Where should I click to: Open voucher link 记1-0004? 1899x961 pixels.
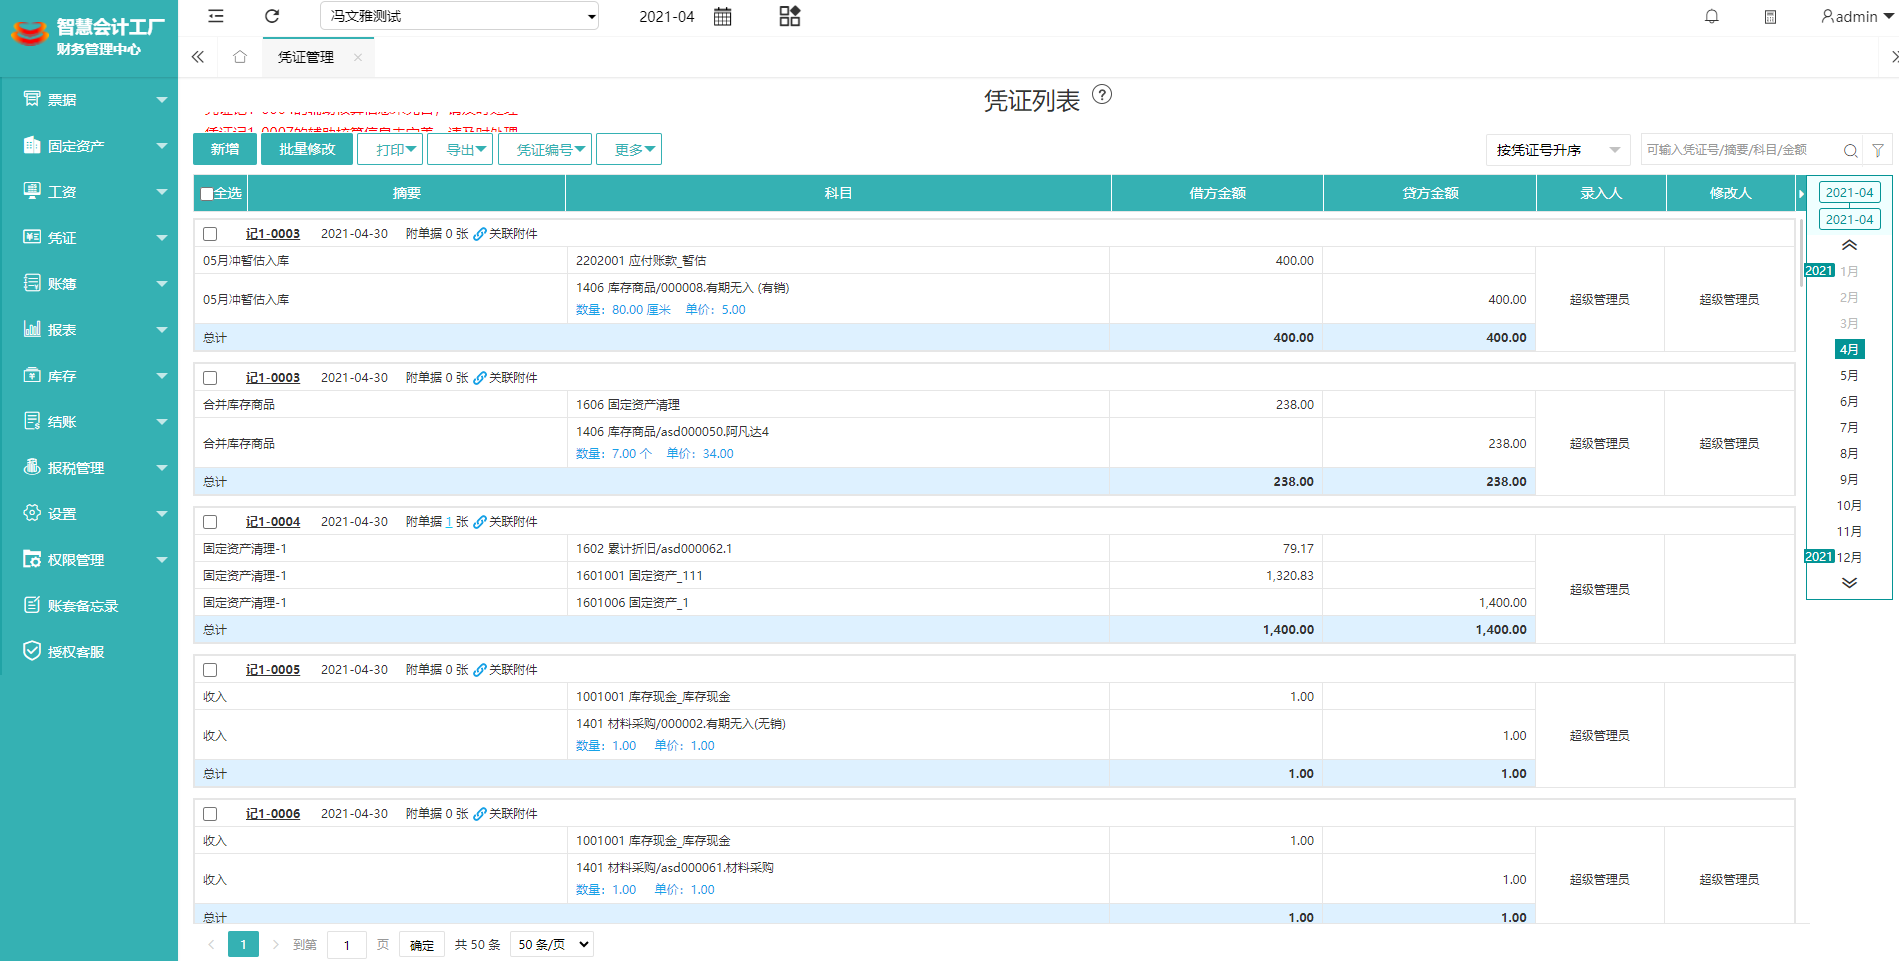click(x=273, y=522)
